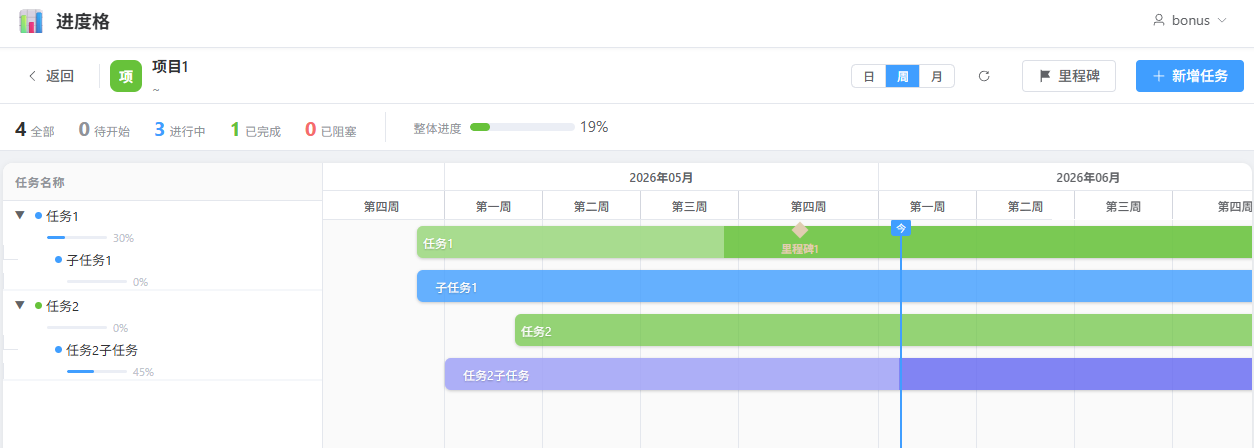Viewport: 1254px width, 448px height.
Task: Click the 任务2 green Gantt bar
Action: pyautogui.click(x=884, y=330)
